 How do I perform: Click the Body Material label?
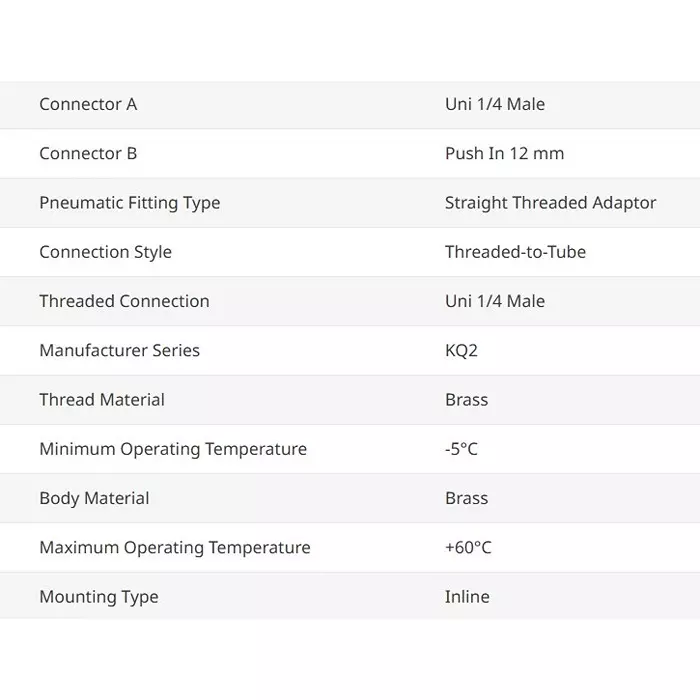tap(94, 498)
